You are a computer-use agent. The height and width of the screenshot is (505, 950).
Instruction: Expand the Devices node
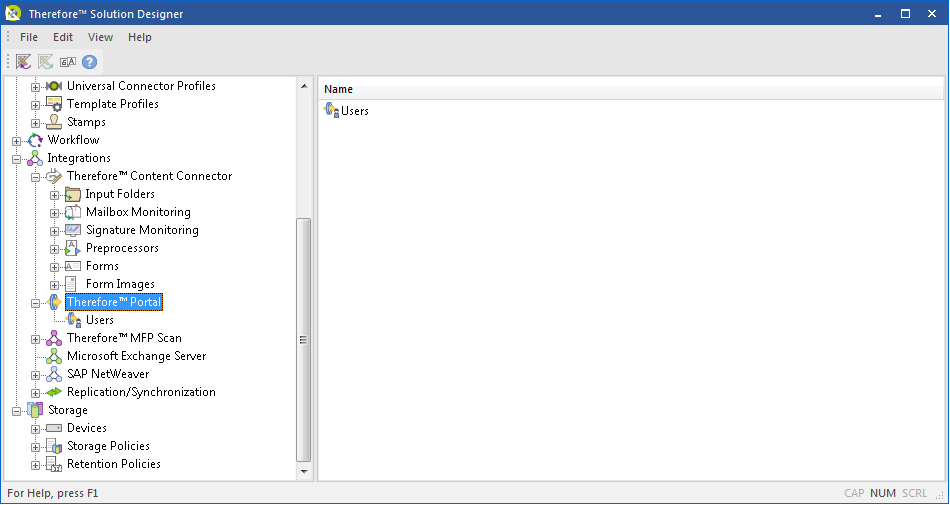[35, 429]
